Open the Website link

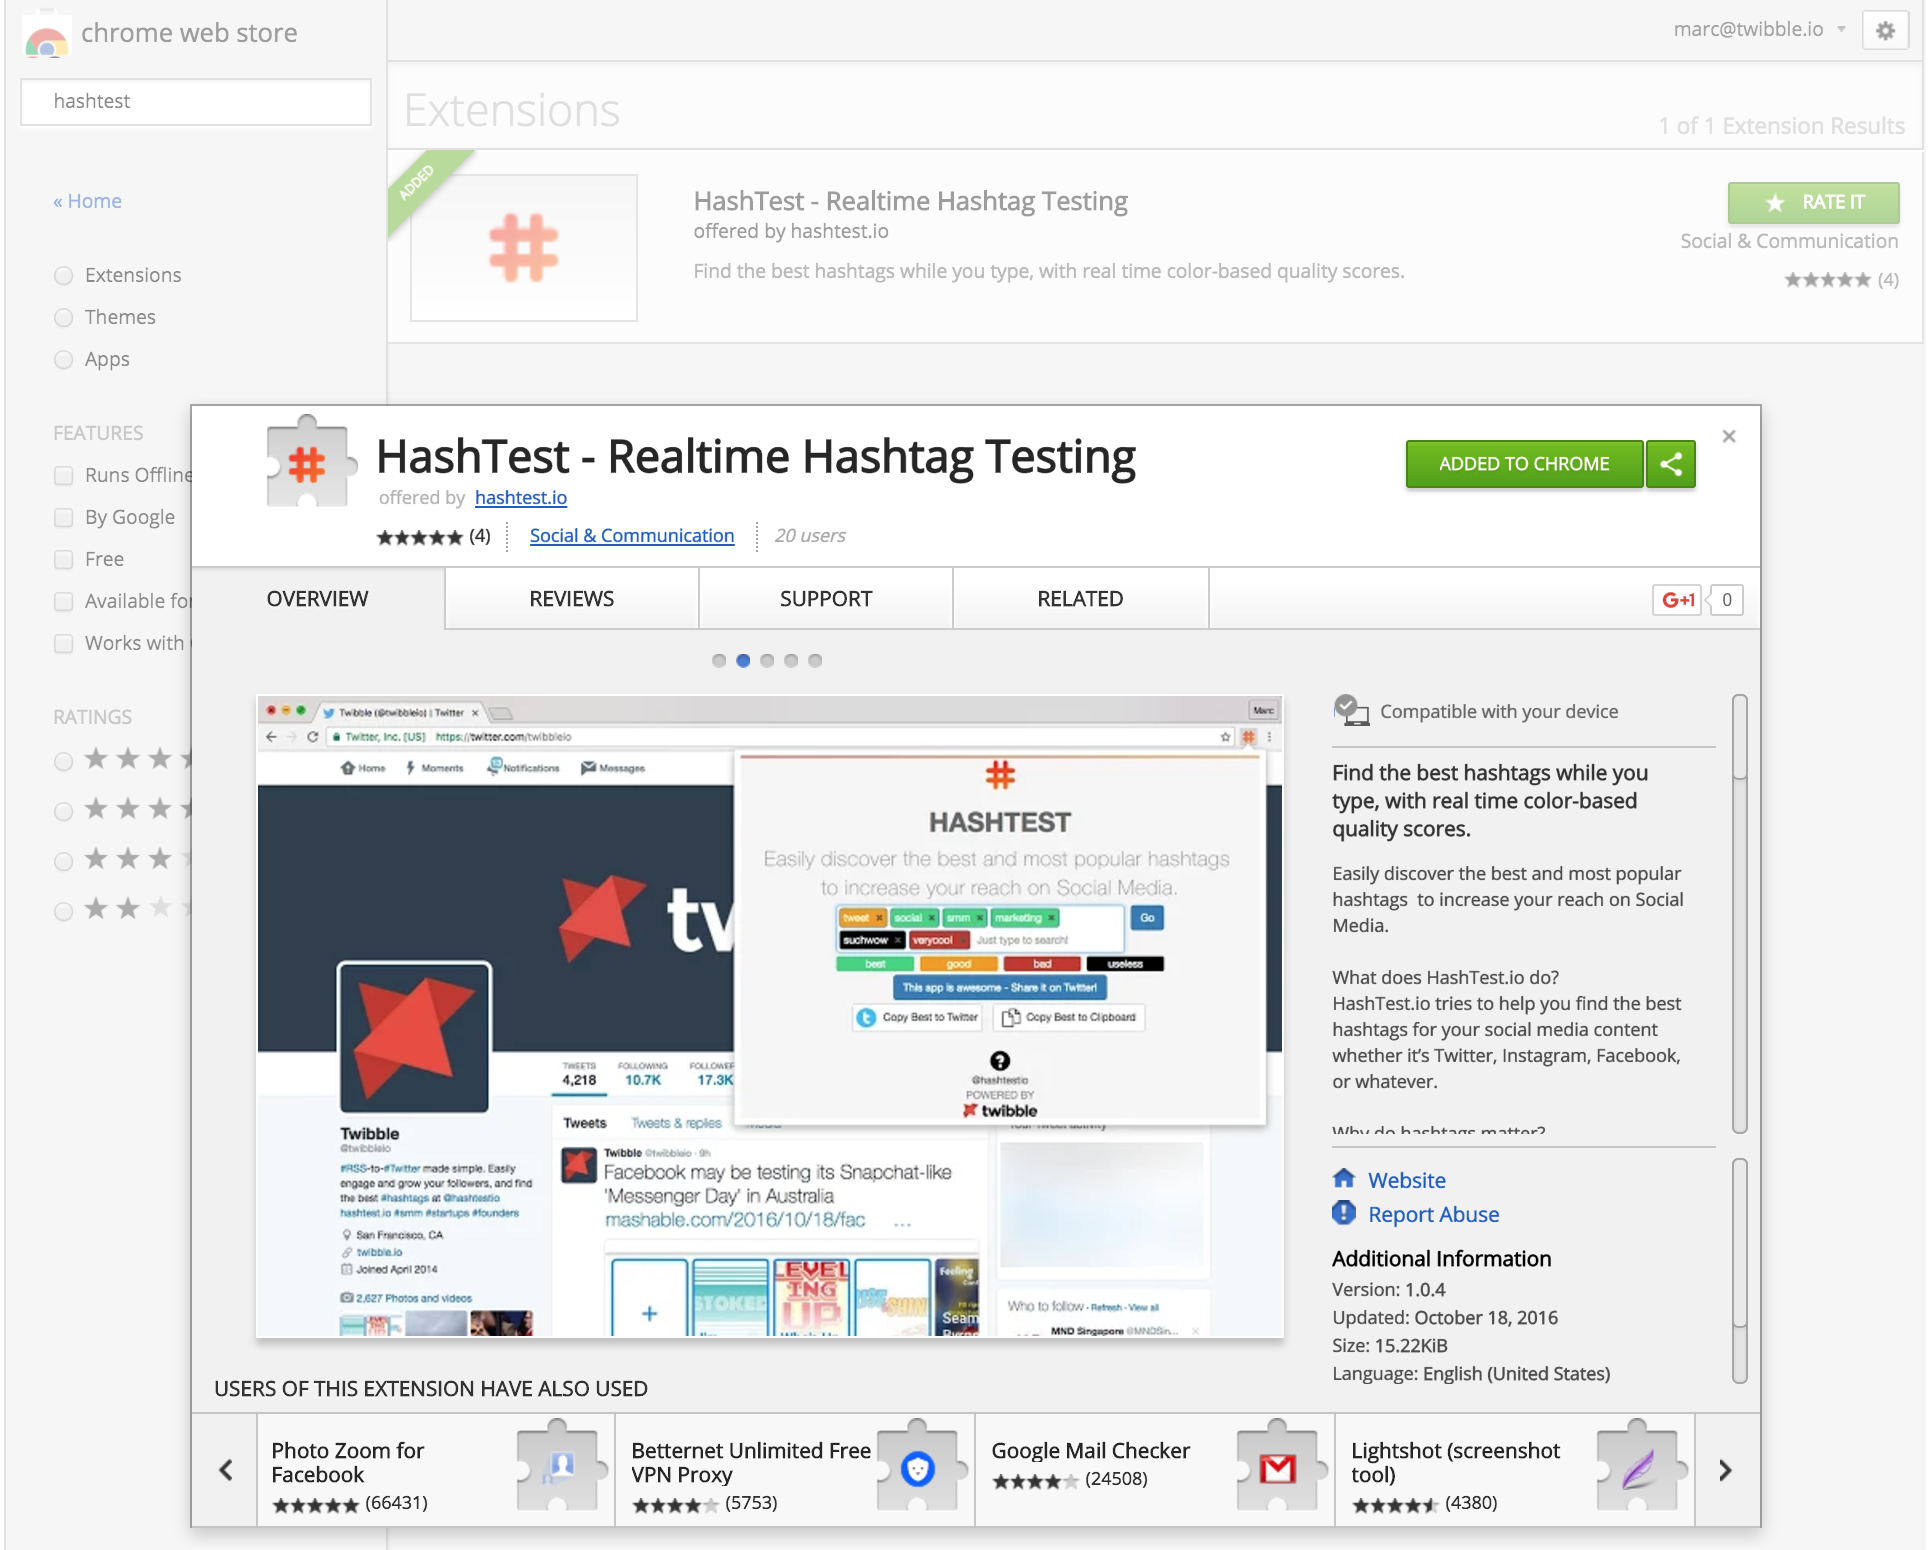pyautogui.click(x=1406, y=1180)
